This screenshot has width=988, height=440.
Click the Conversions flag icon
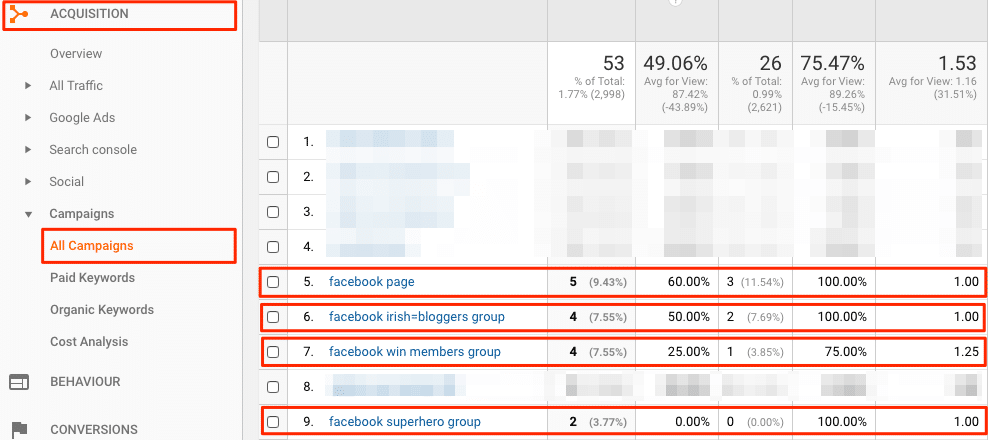(19, 430)
